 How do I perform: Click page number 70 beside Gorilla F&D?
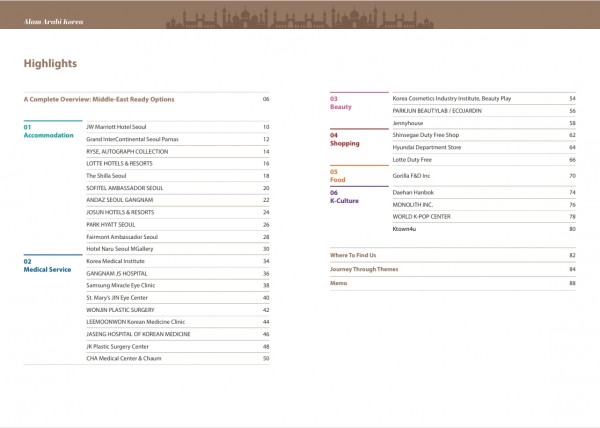pos(572,176)
